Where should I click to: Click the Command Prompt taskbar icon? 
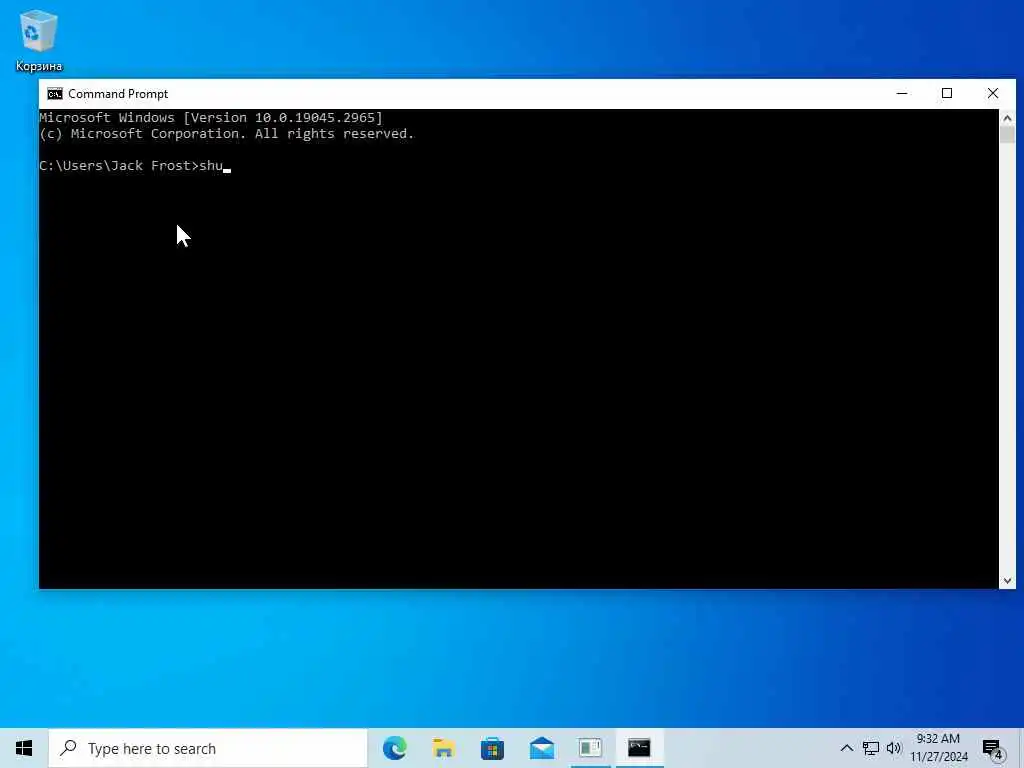[x=639, y=748]
